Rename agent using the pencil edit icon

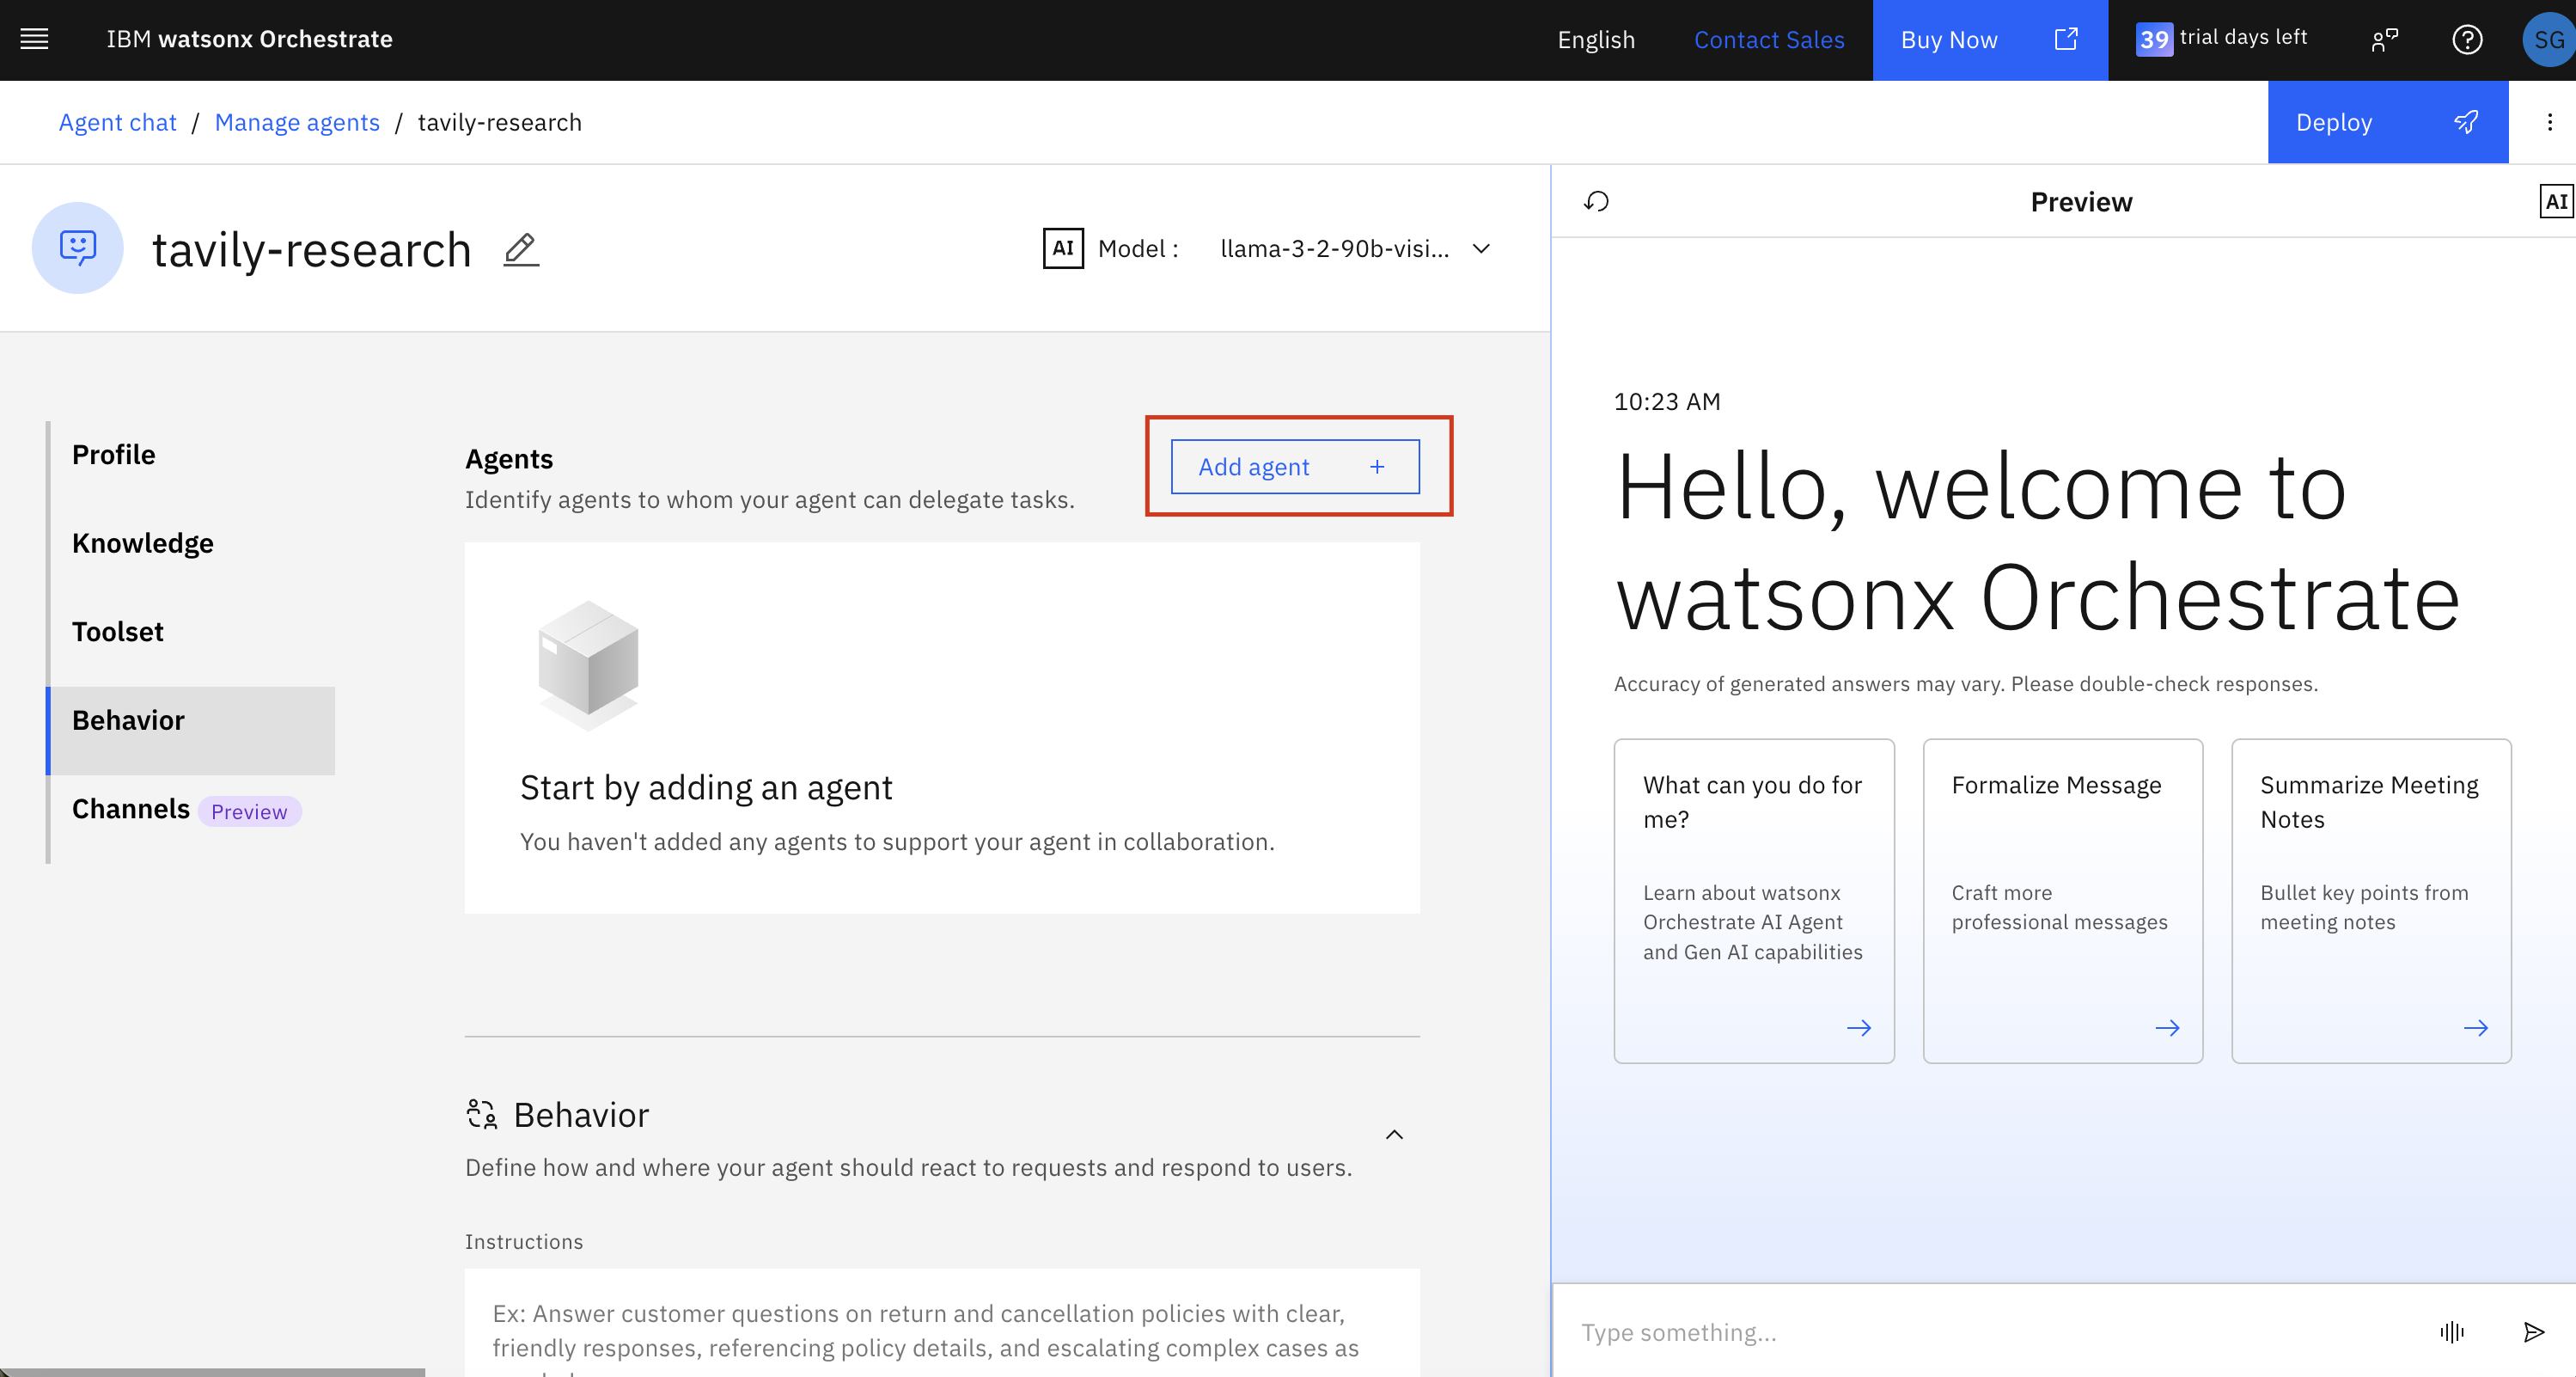(x=520, y=250)
